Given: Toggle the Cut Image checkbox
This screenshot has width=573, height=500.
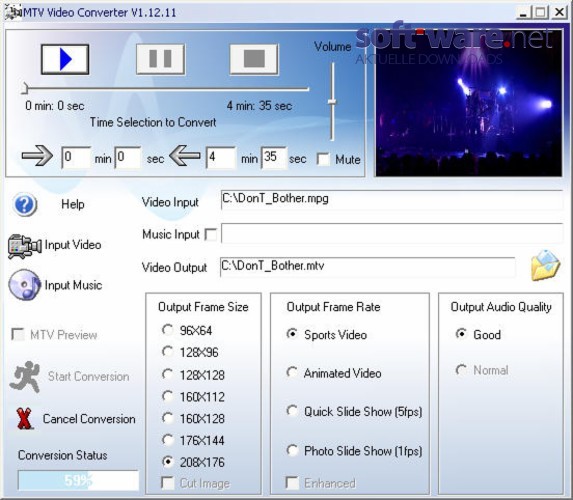Looking at the screenshot, I should point(167,483).
